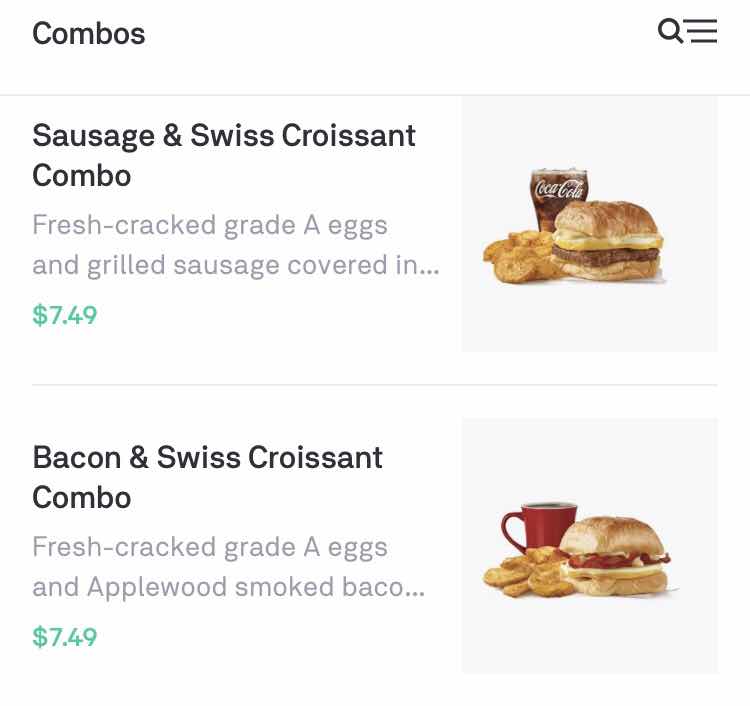Click the Sausage combo $7.49 price
The height and width of the screenshot is (706, 750).
(x=65, y=315)
